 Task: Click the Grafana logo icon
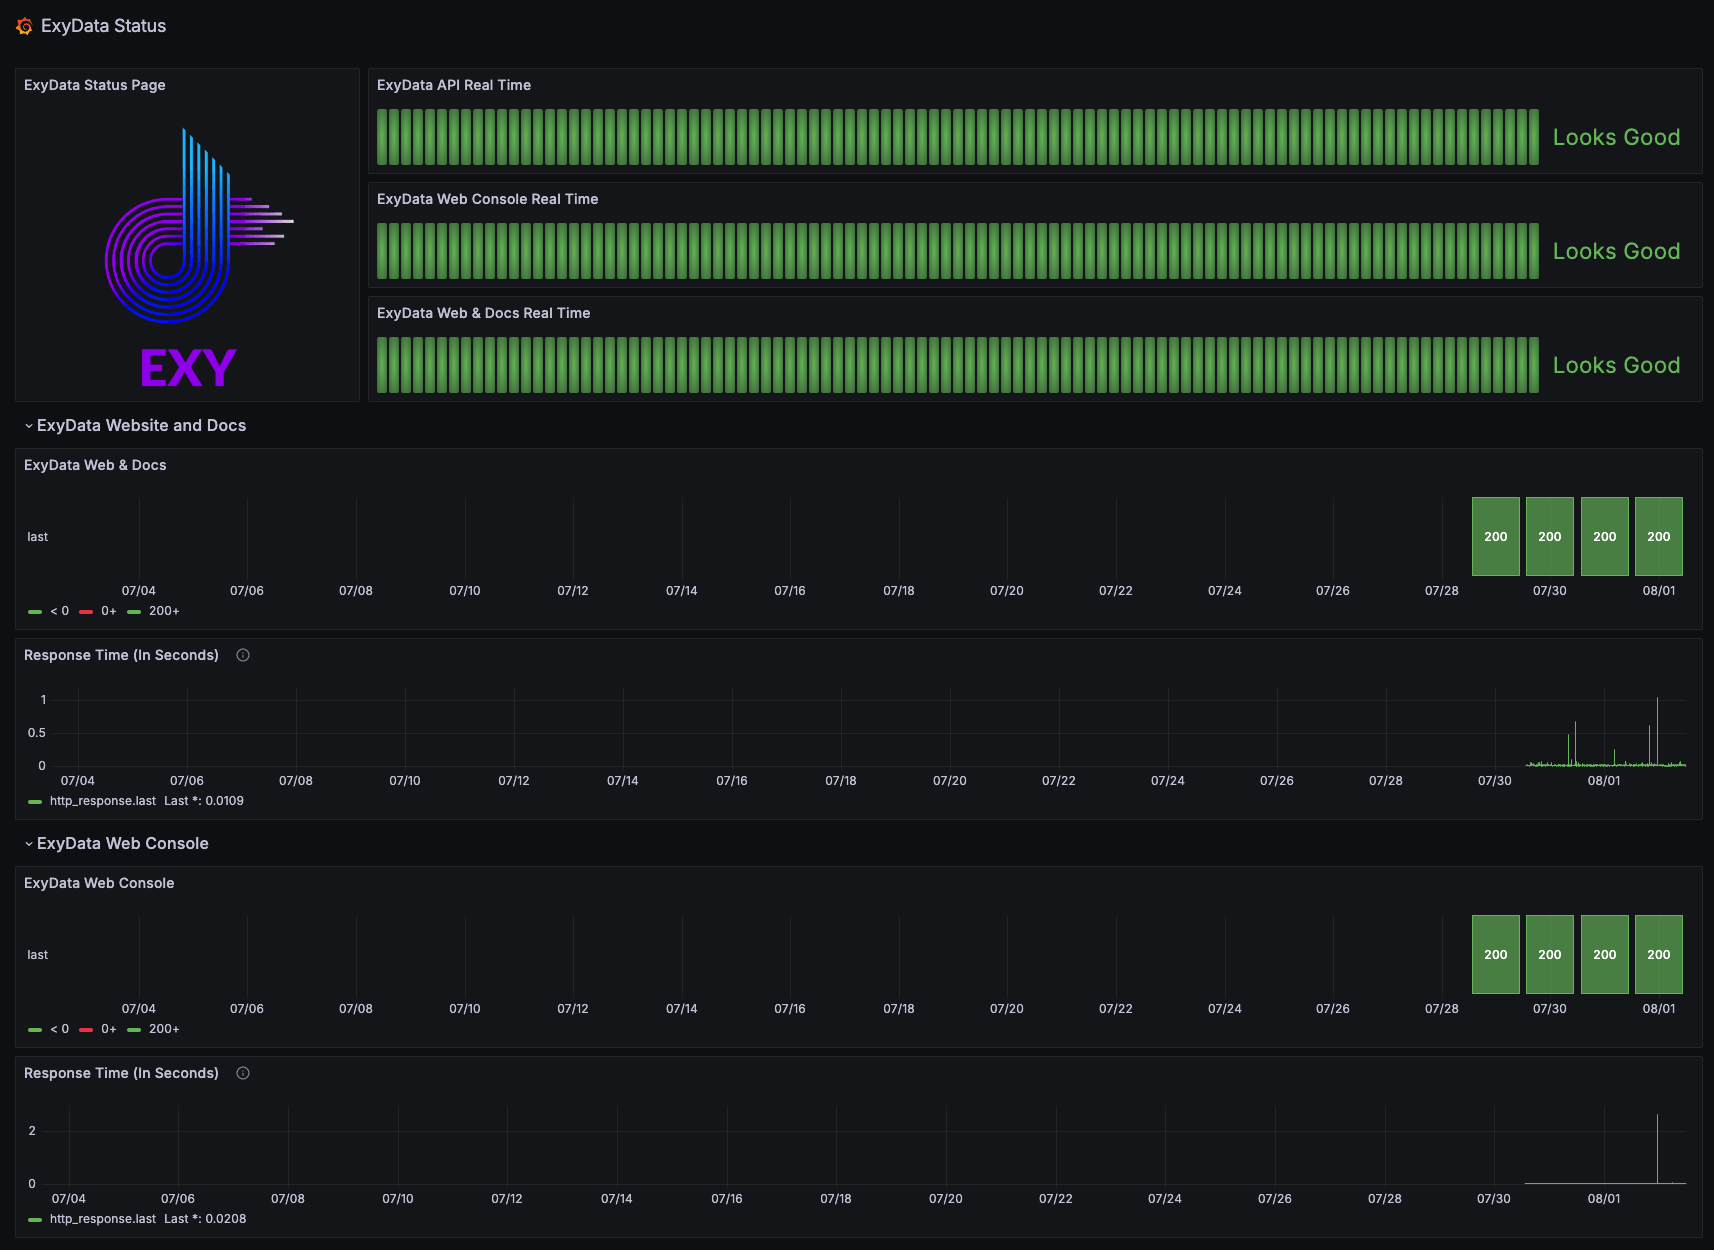pos(24,26)
